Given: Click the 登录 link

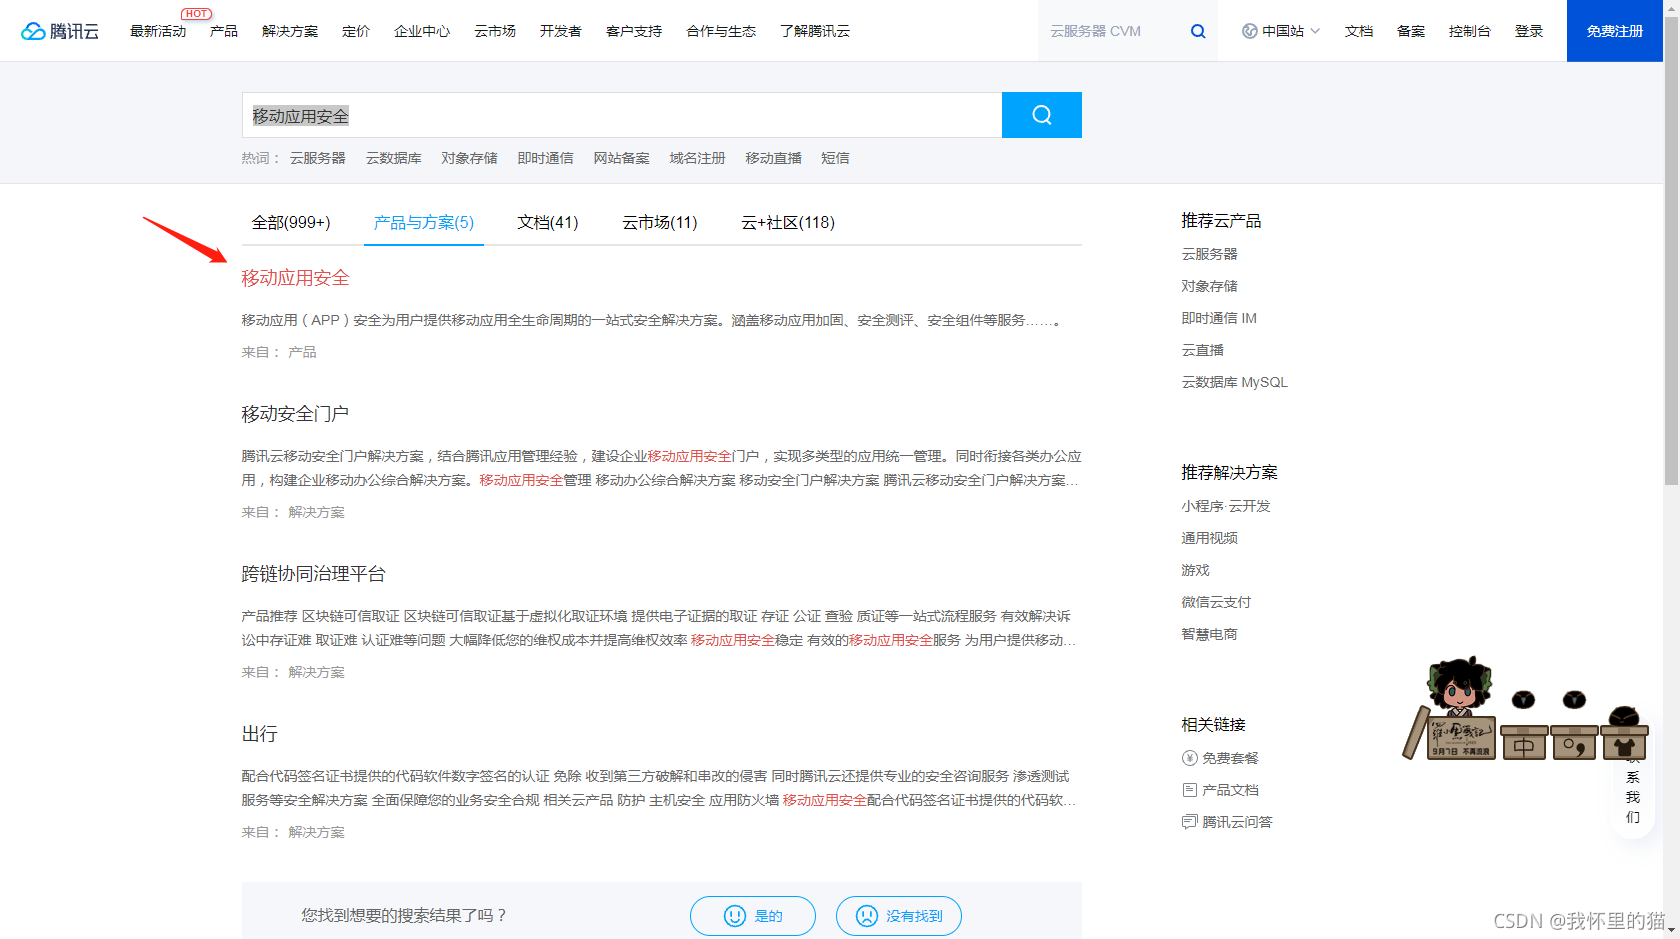Looking at the screenshot, I should click(1529, 31).
